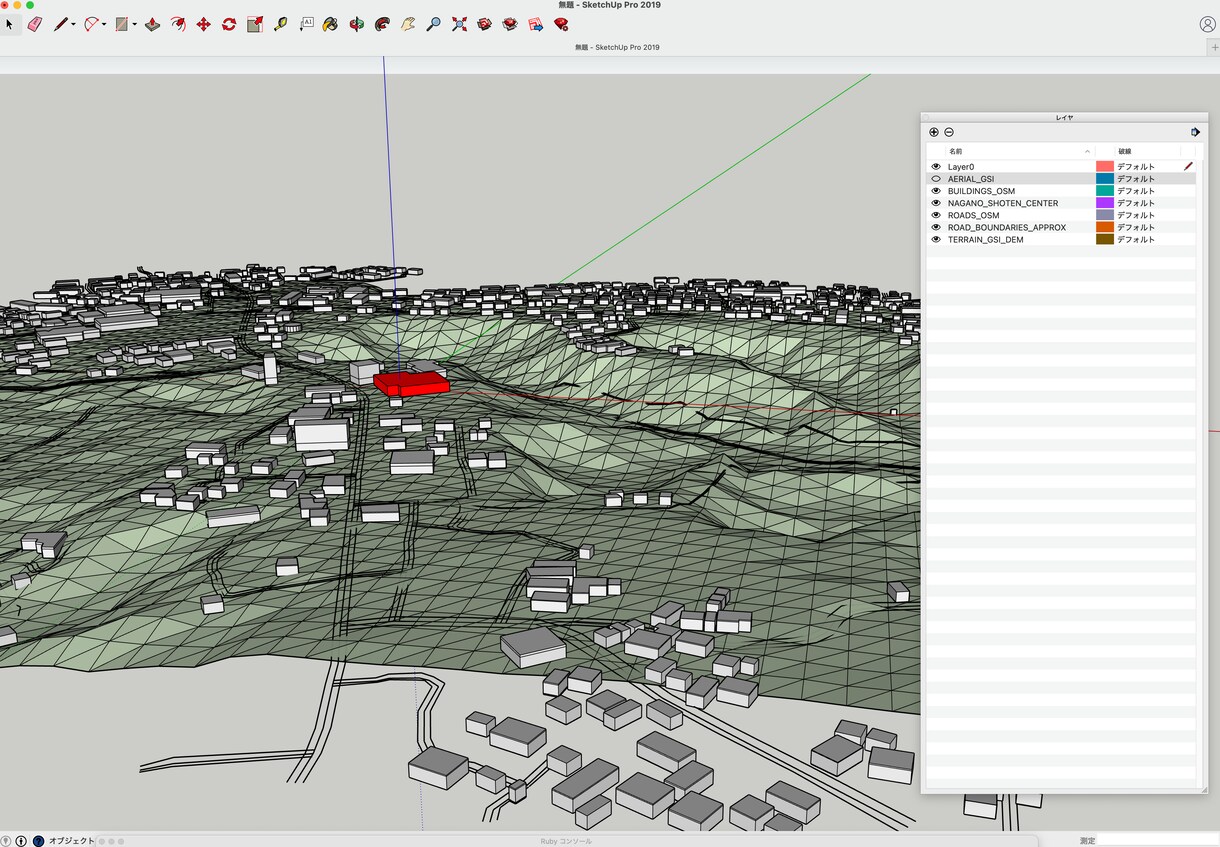Activate the Push/Pull tool
This screenshot has height=847, width=1220.
click(x=152, y=24)
